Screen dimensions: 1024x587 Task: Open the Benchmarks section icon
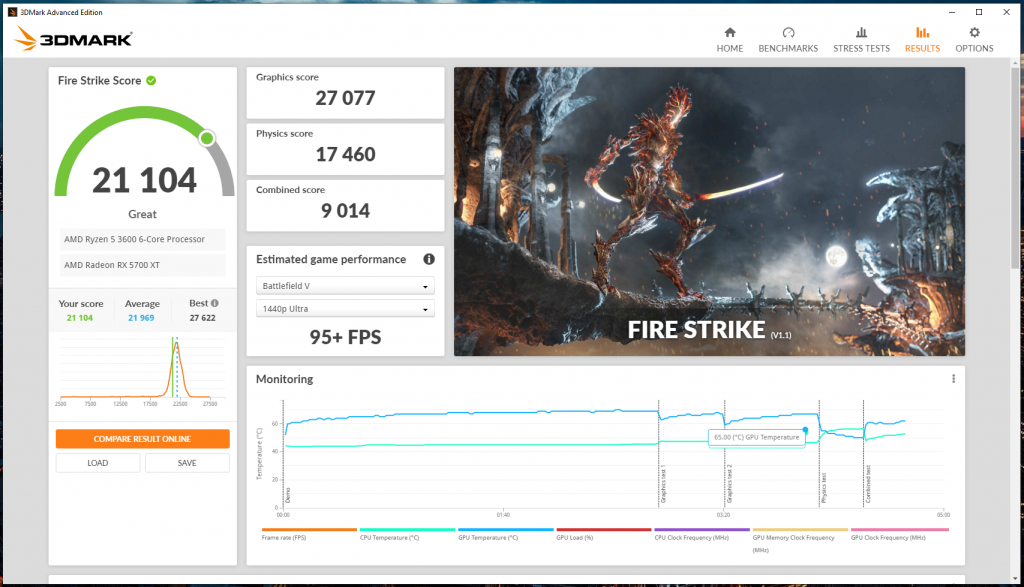pos(788,35)
